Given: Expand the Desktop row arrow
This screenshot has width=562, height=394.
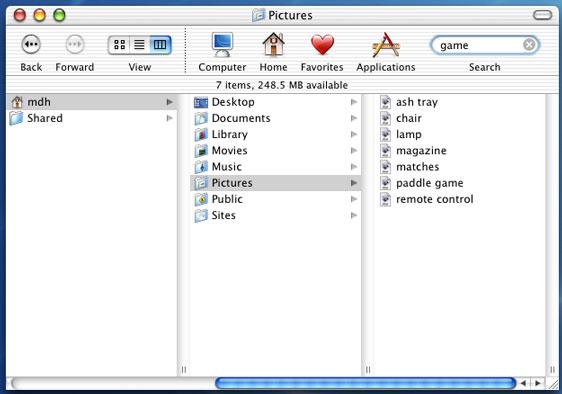Looking at the screenshot, I should click(354, 102).
